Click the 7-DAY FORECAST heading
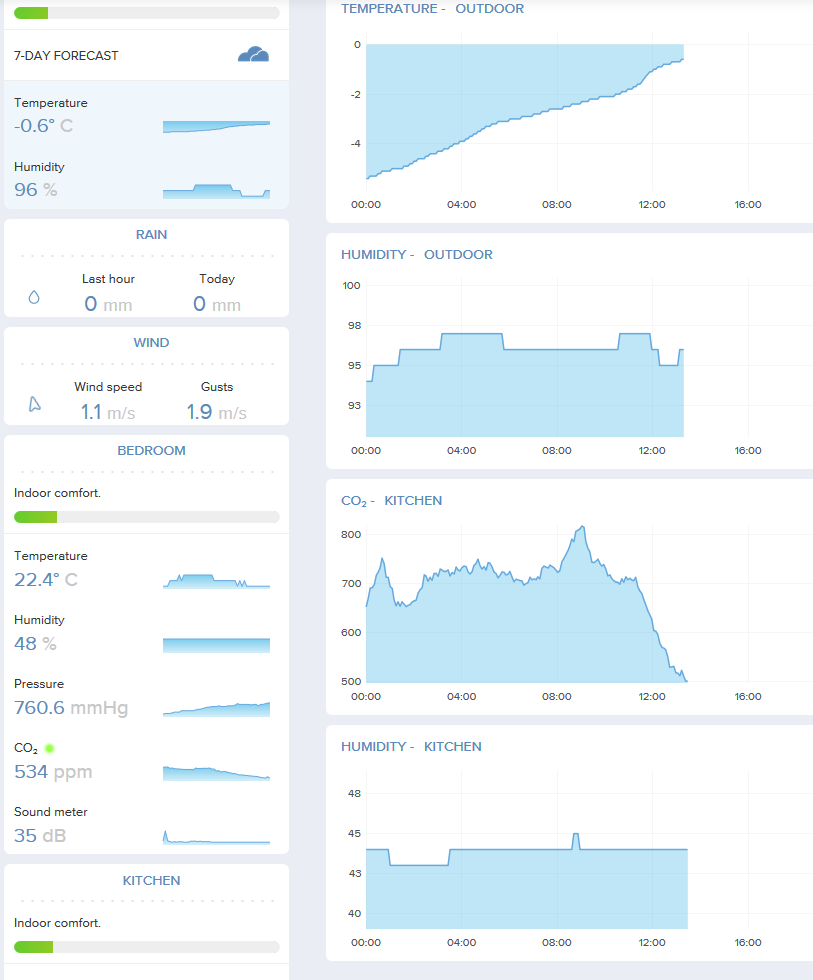The height and width of the screenshot is (980, 813). 66,56
